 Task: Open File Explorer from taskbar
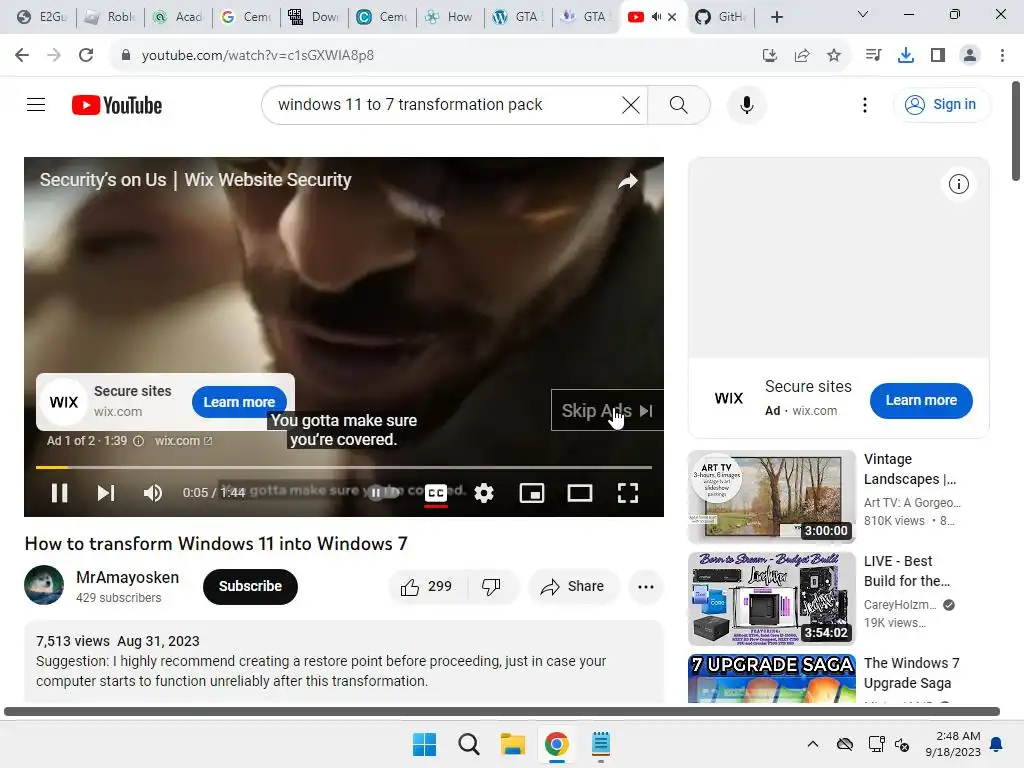point(513,744)
